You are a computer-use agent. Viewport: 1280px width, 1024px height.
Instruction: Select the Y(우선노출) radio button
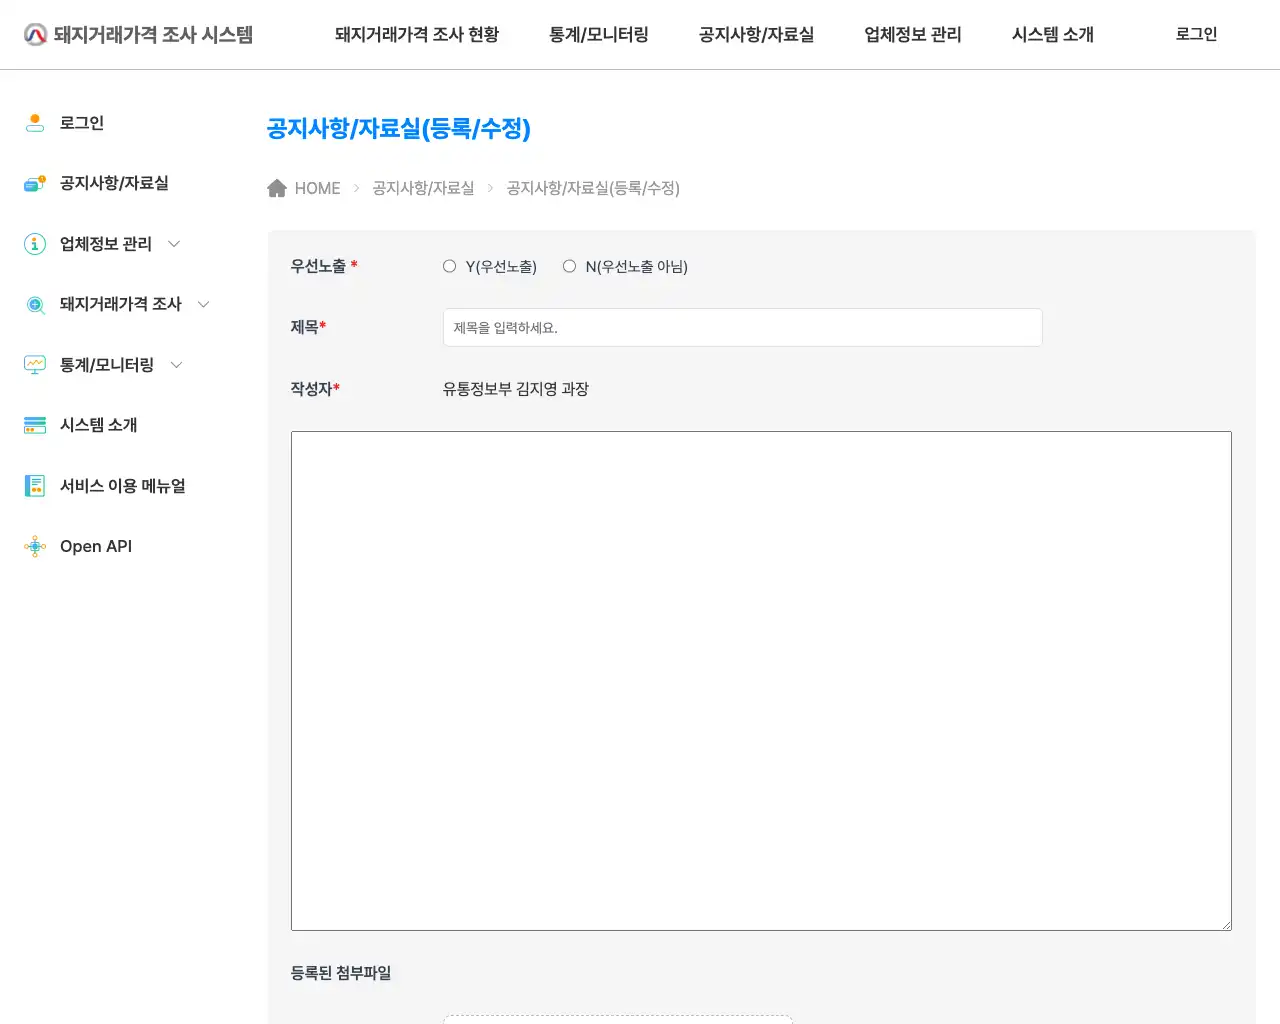[x=450, y=266]
